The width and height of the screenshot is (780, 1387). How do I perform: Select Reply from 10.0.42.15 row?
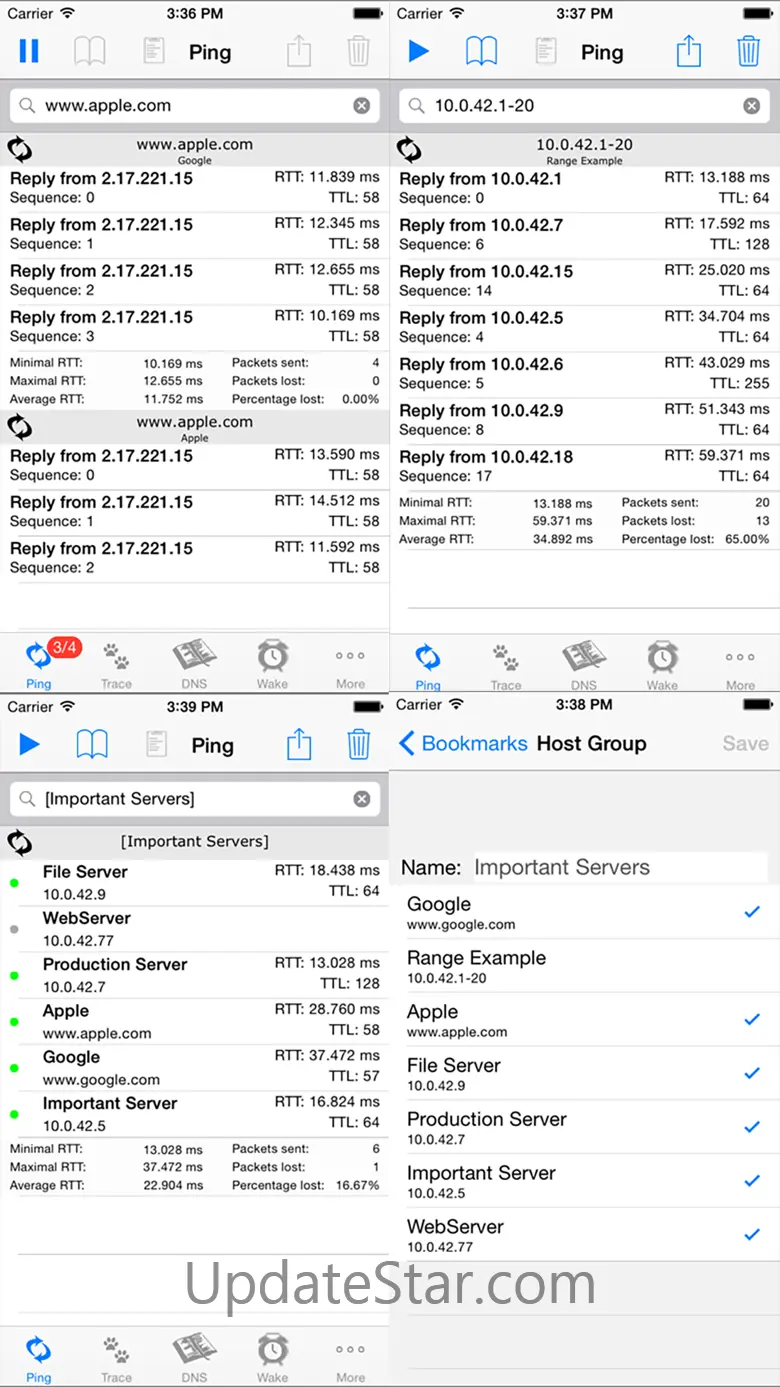[x=585, y=281]
